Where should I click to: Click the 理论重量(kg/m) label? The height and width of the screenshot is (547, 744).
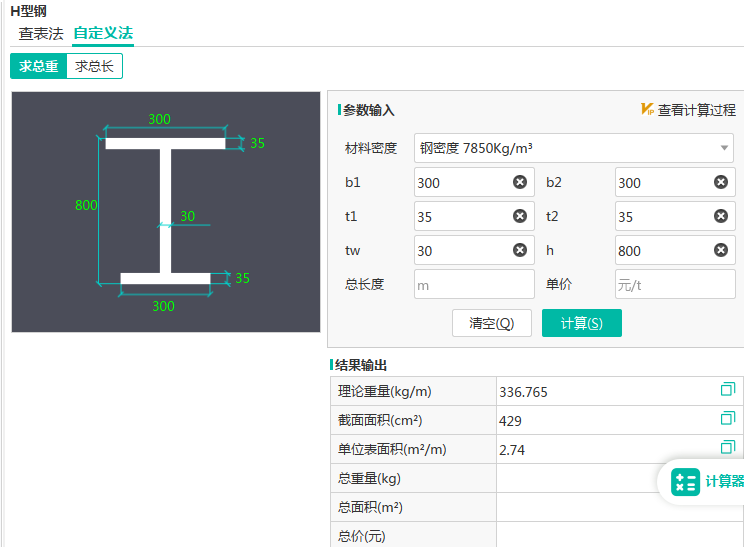[x=384, y=391]
